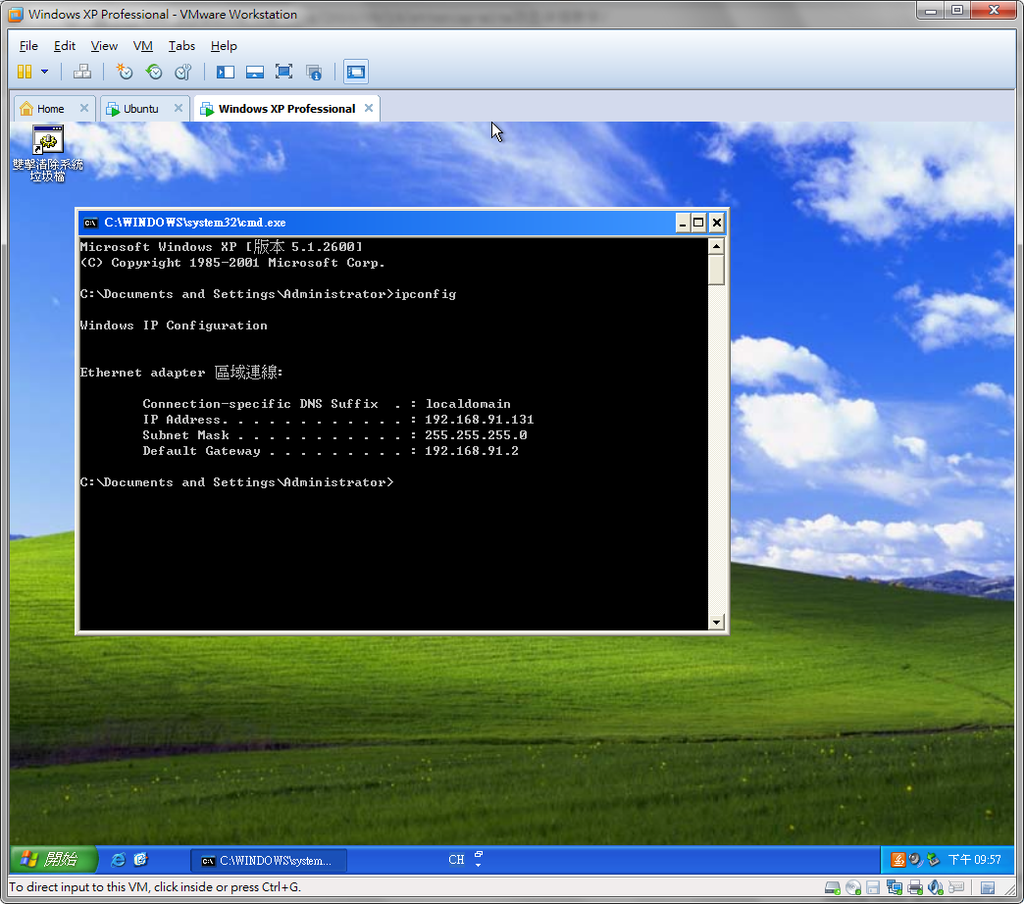Click the CH language bar indicator
This screenshot has width=1024, height=904.
(456, 860)
